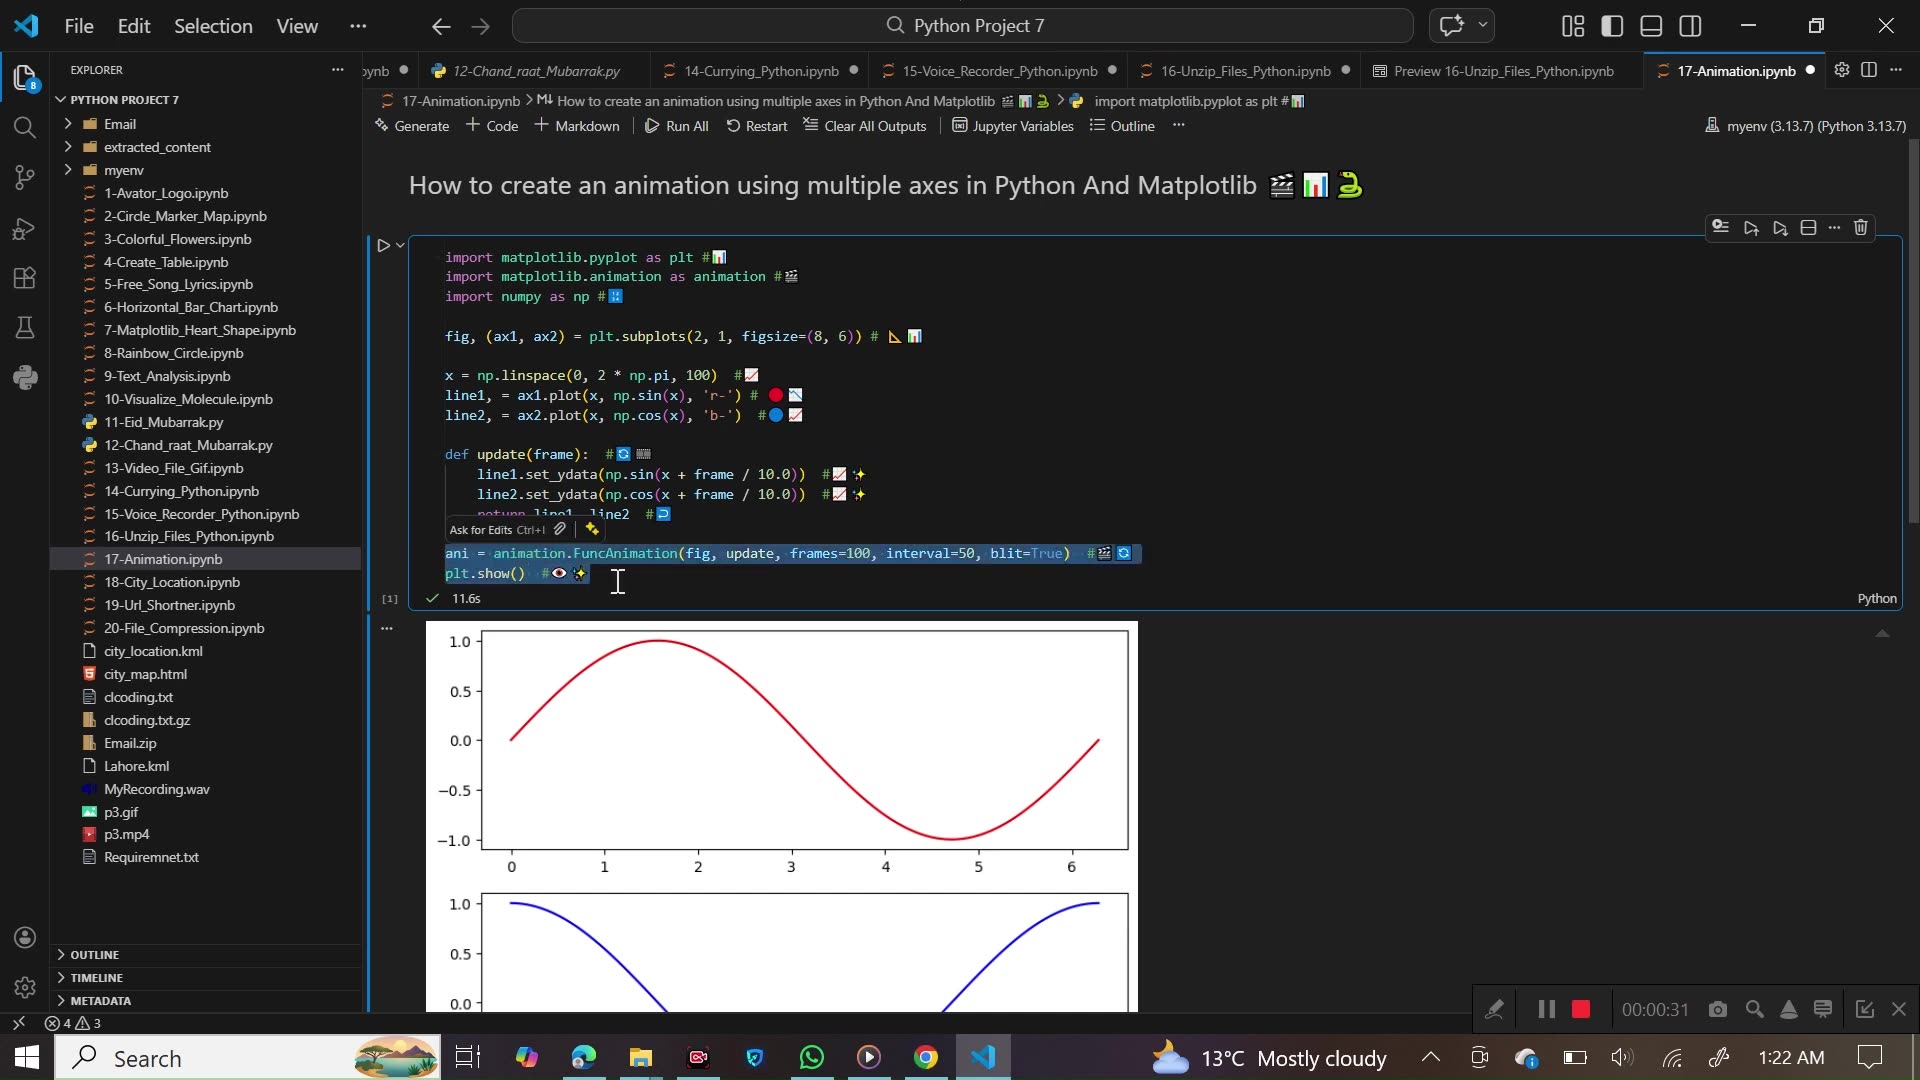Viewport: 1920px width, 1080px height.
Task: Click Restart kernel button
Action: [x=757, y=126]
